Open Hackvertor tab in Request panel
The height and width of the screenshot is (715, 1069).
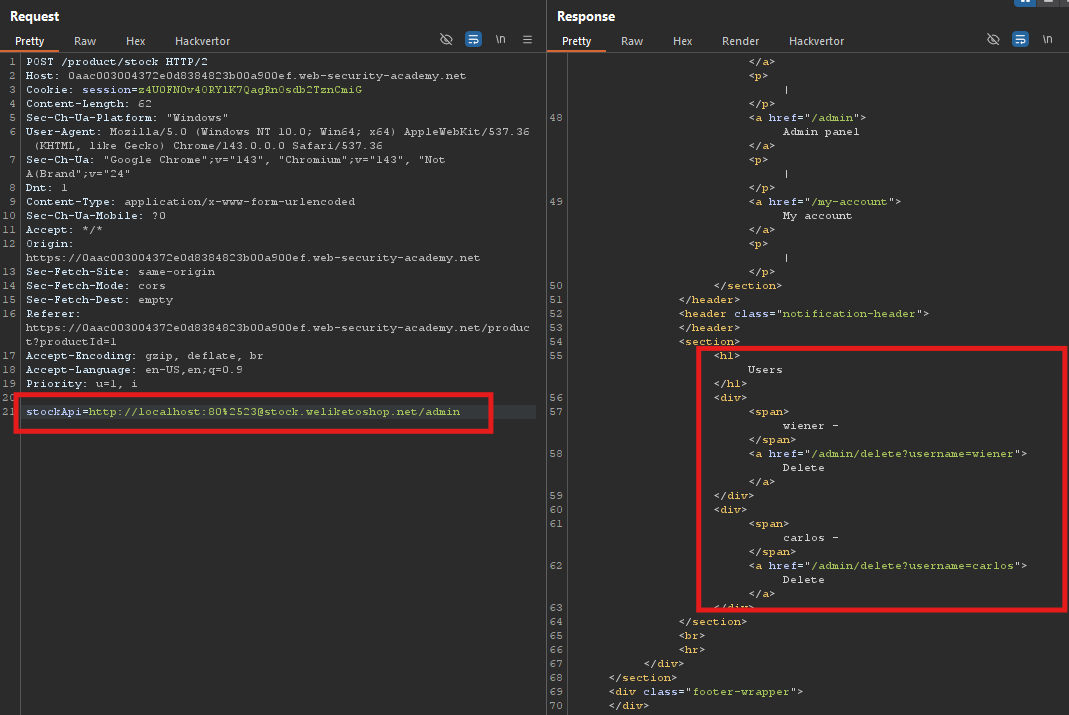pyautogui.click(x=202, y=41)
